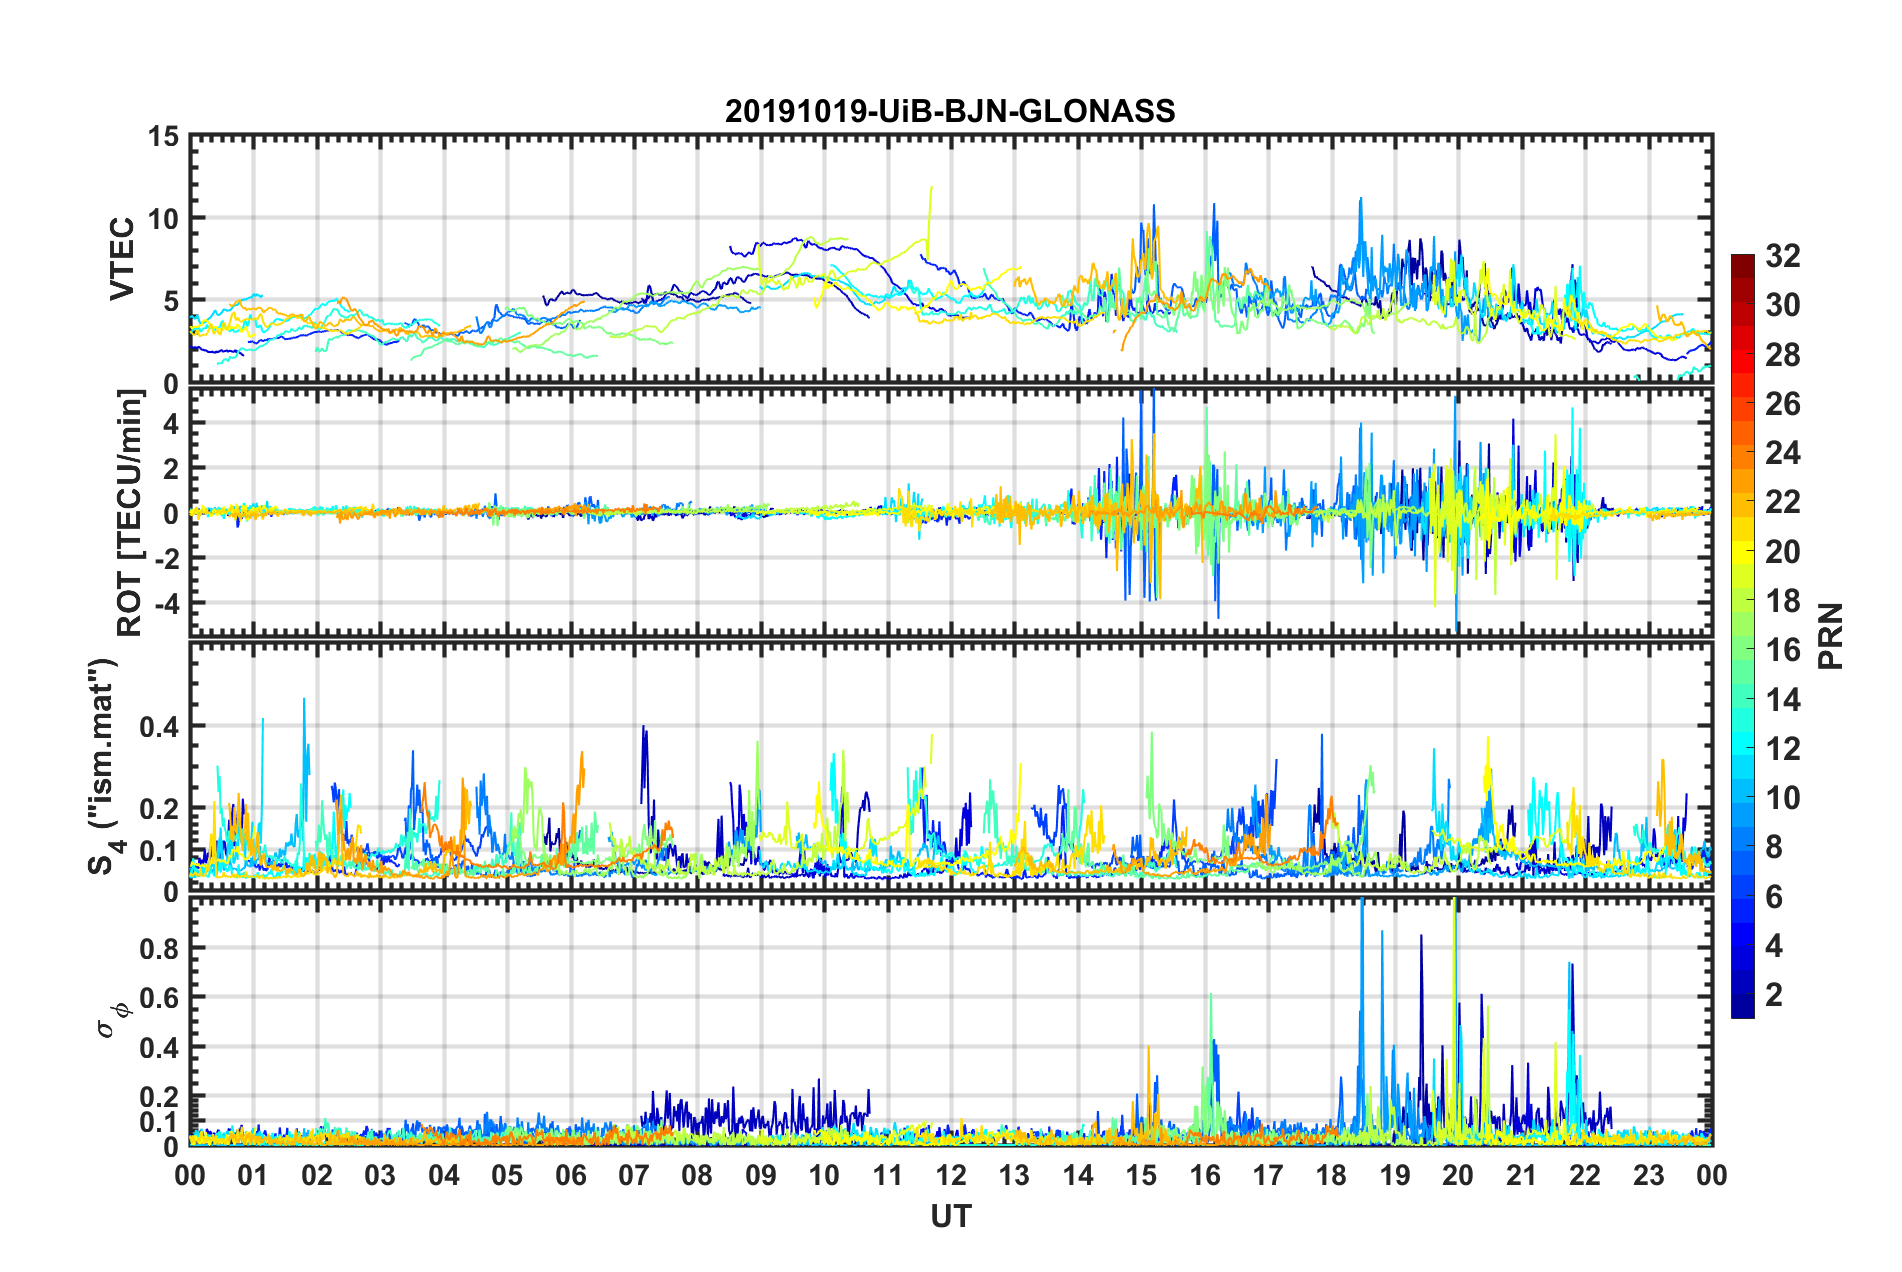Click hour label 13 on UT axis
The width and height of the screenshot is (1902, 1272).
click(1014, 1175)
